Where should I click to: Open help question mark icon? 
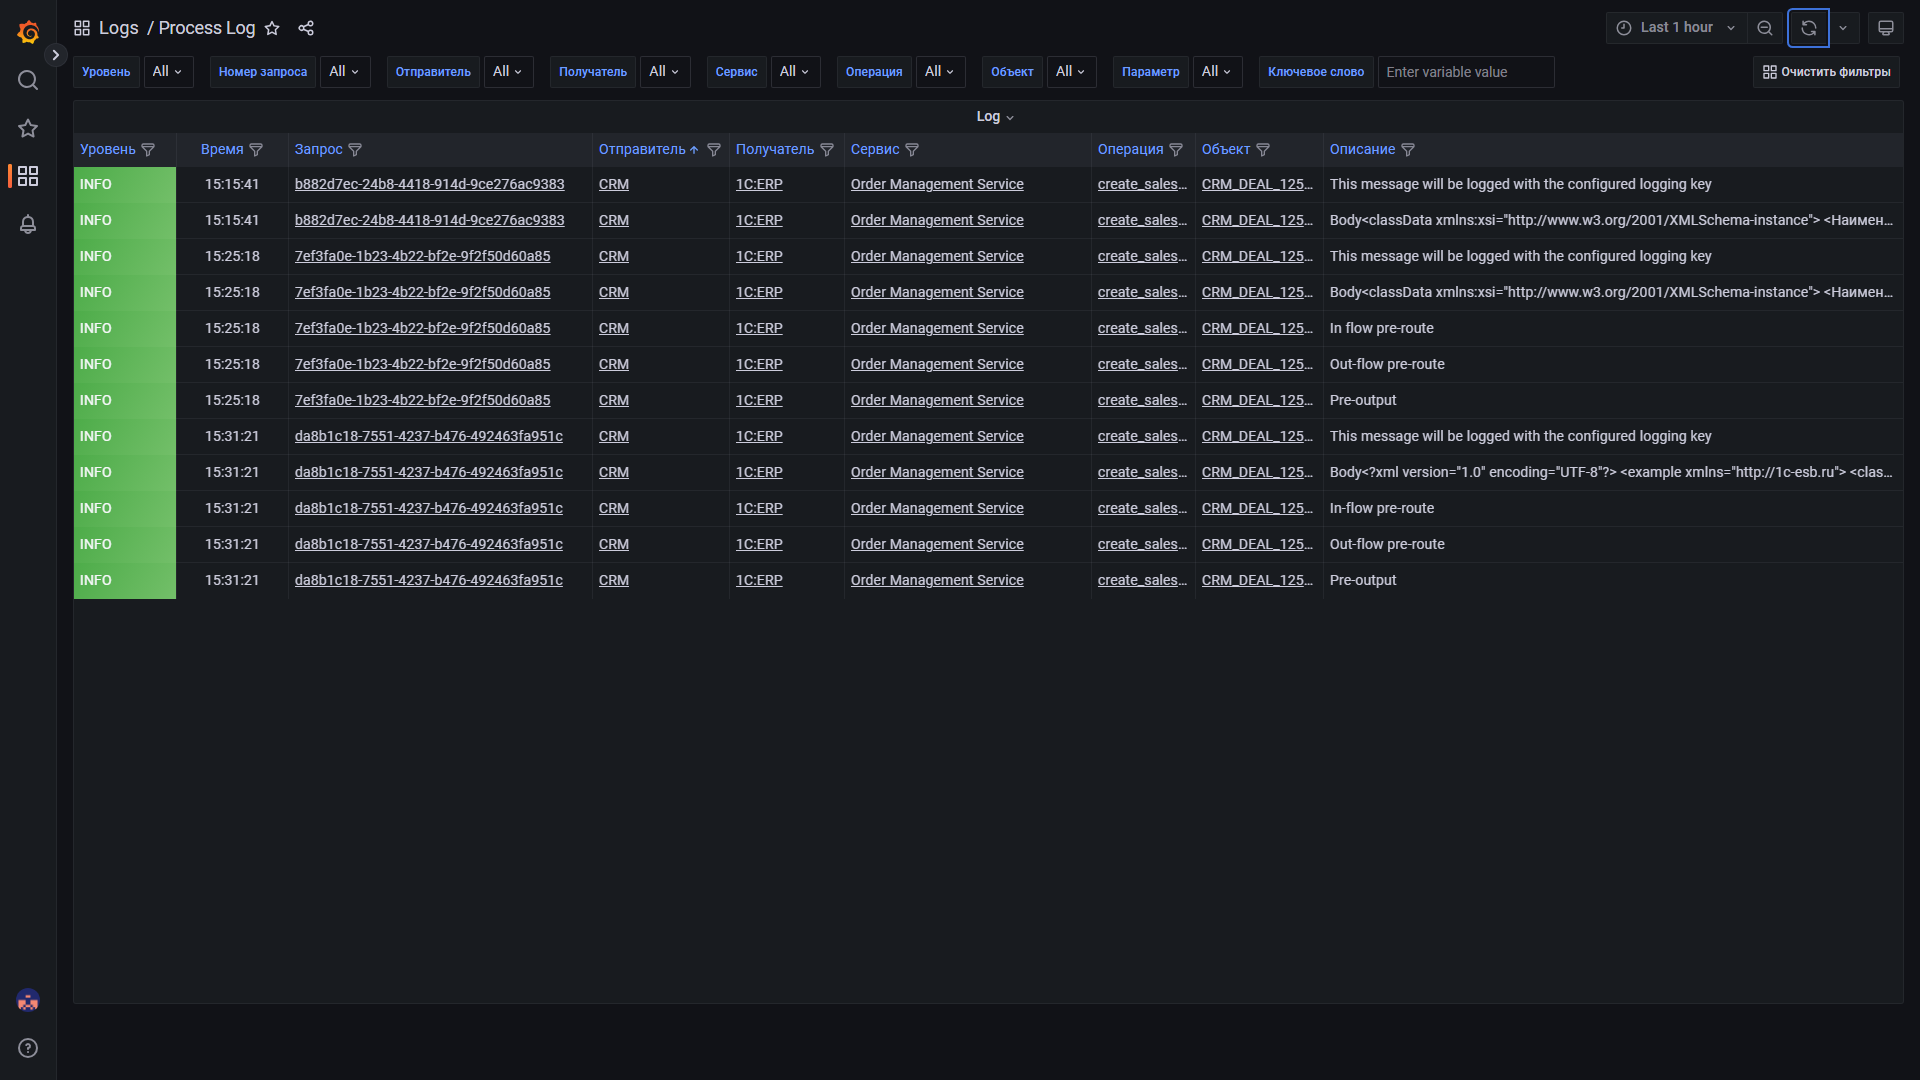pyautogui.click(x=28, y=1048)
